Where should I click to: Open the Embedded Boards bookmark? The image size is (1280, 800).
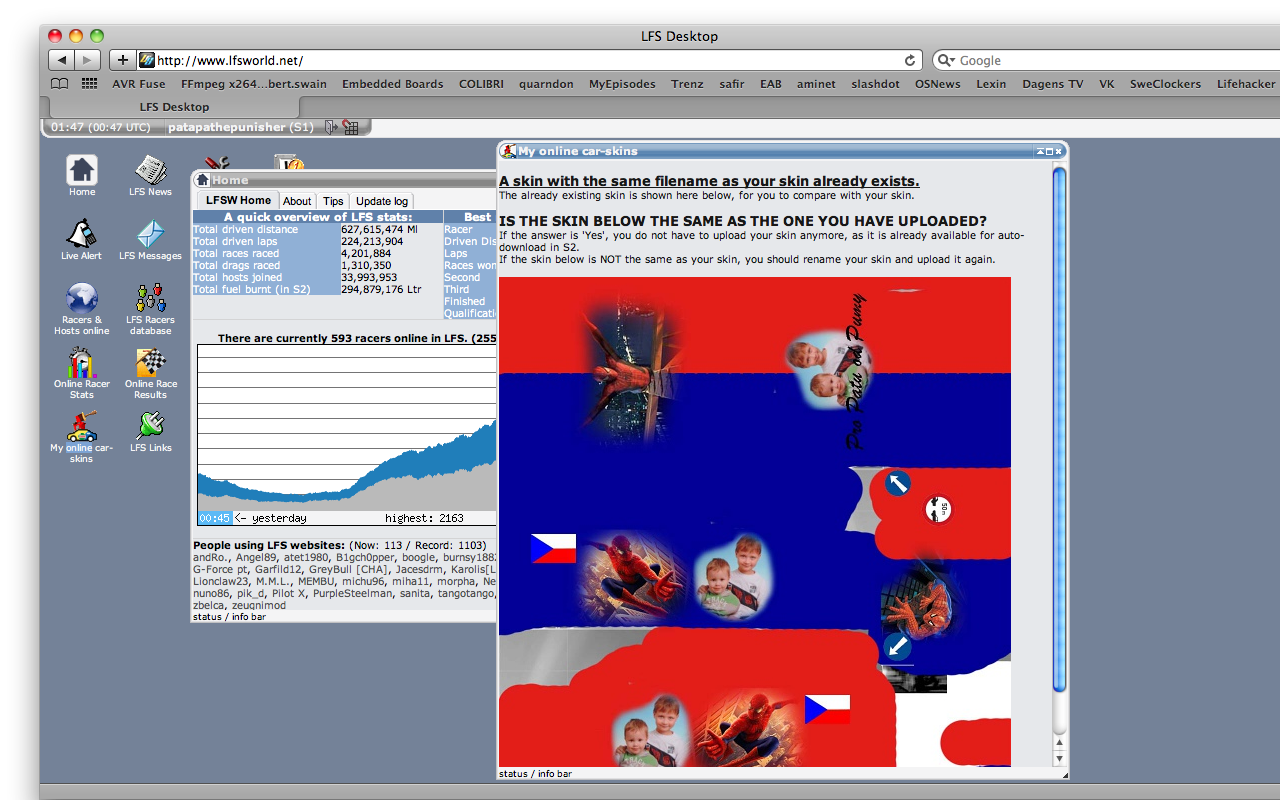coord(393,84)
